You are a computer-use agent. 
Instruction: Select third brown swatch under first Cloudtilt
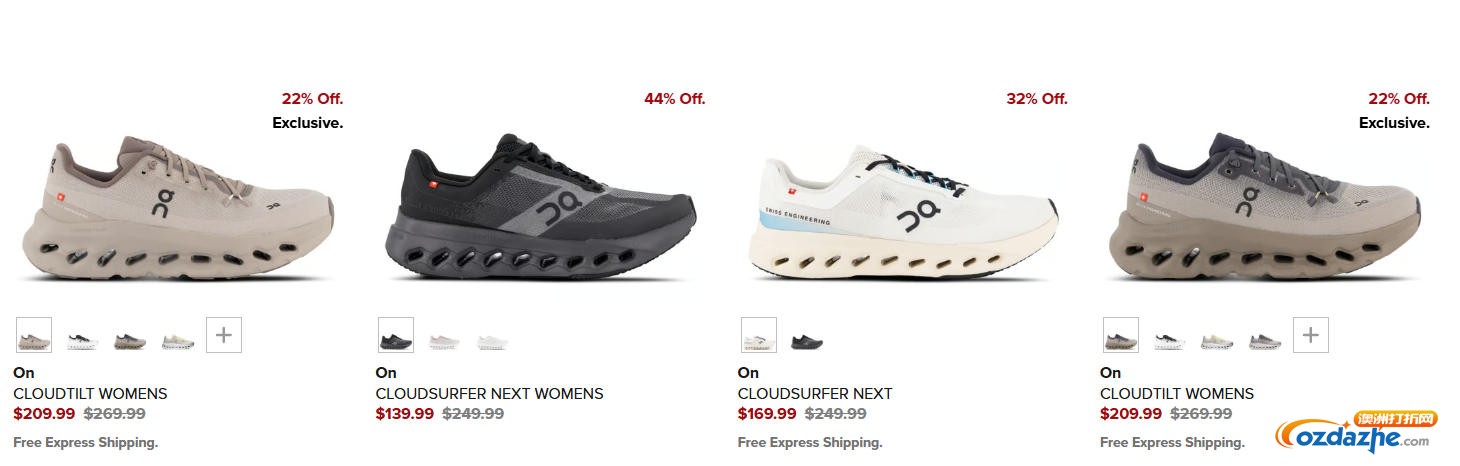tap(130, 341)
